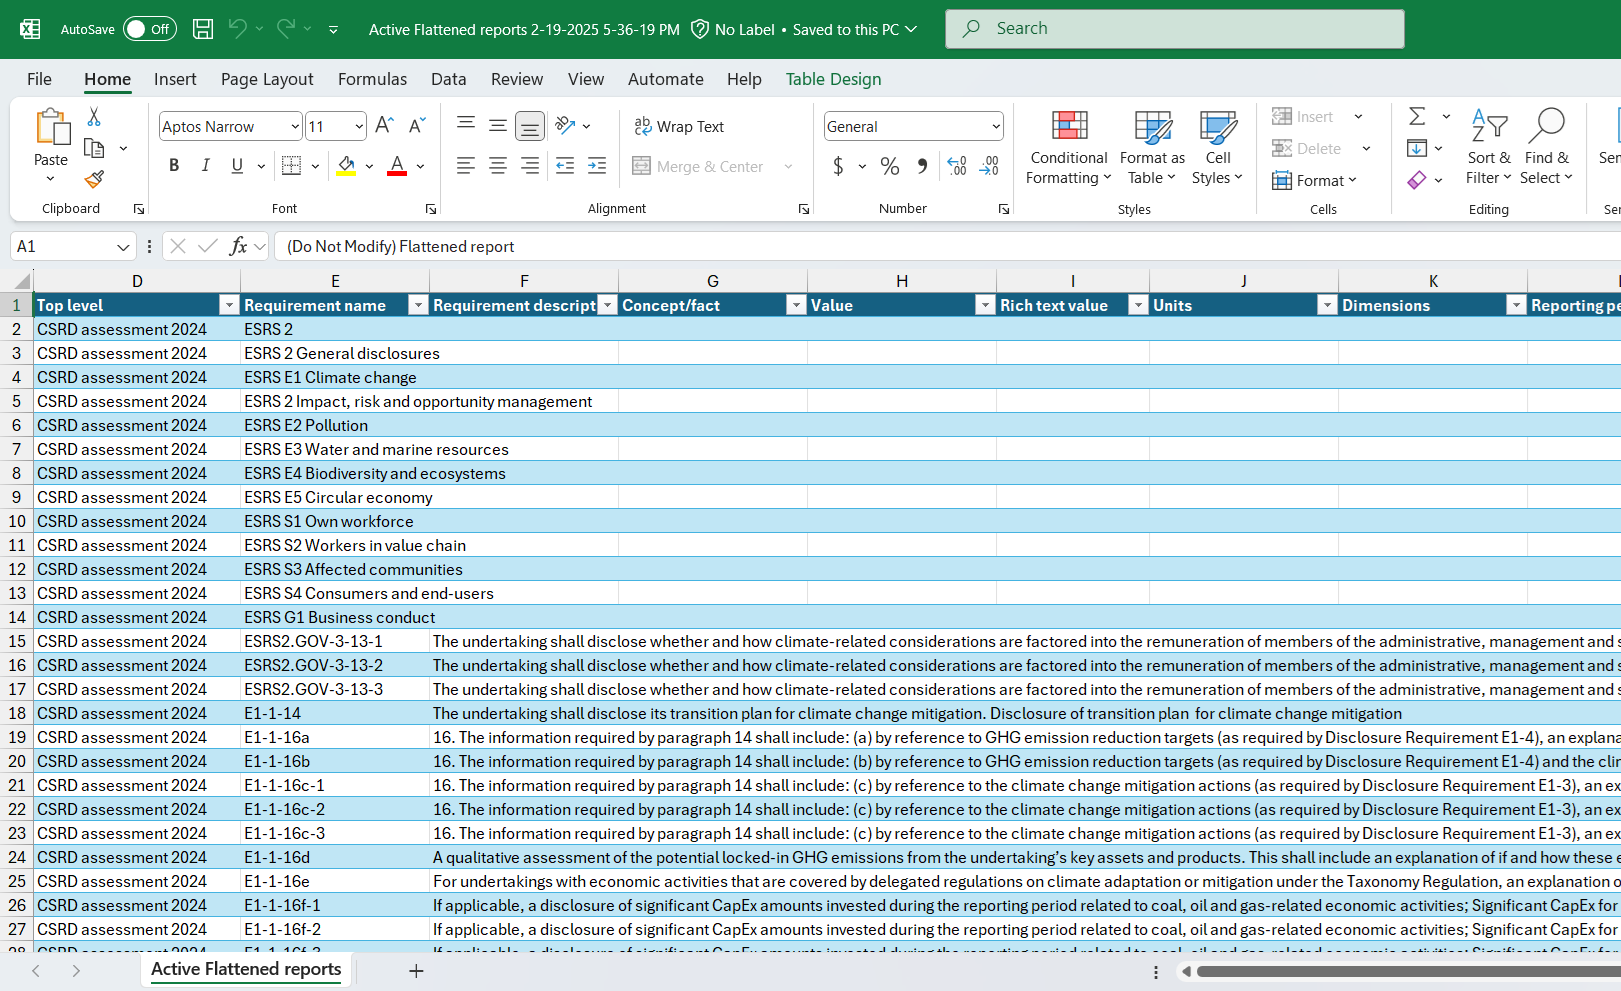1621x991 pixels.
Task: Open Format as Table gallery
Action: click(1152, 147)
